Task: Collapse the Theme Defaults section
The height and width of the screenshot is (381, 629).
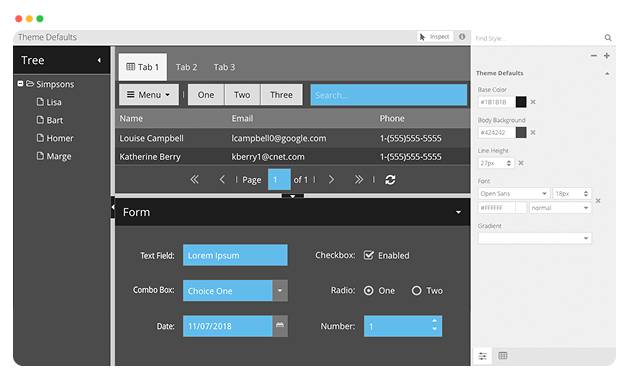Action: click(607, 73)
